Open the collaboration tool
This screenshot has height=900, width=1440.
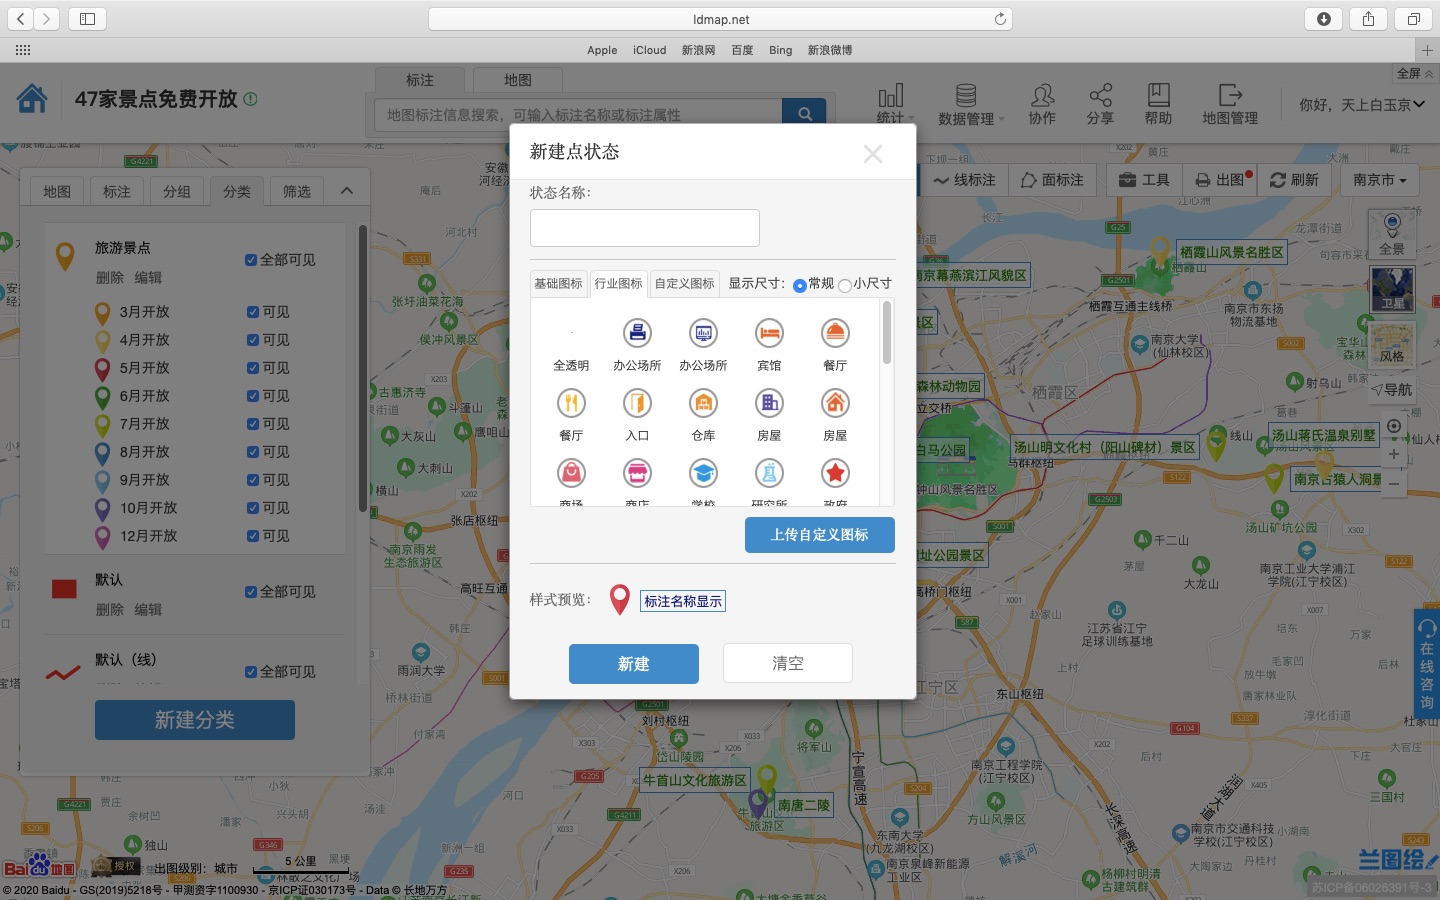click(x=1042, y=104)
